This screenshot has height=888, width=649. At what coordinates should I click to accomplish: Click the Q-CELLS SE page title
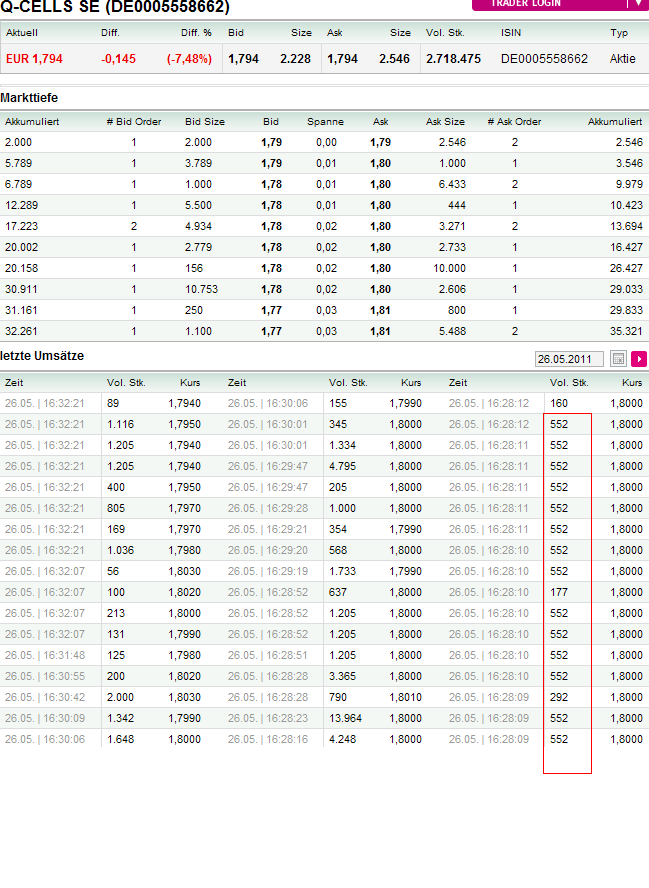tap(115, 8)
